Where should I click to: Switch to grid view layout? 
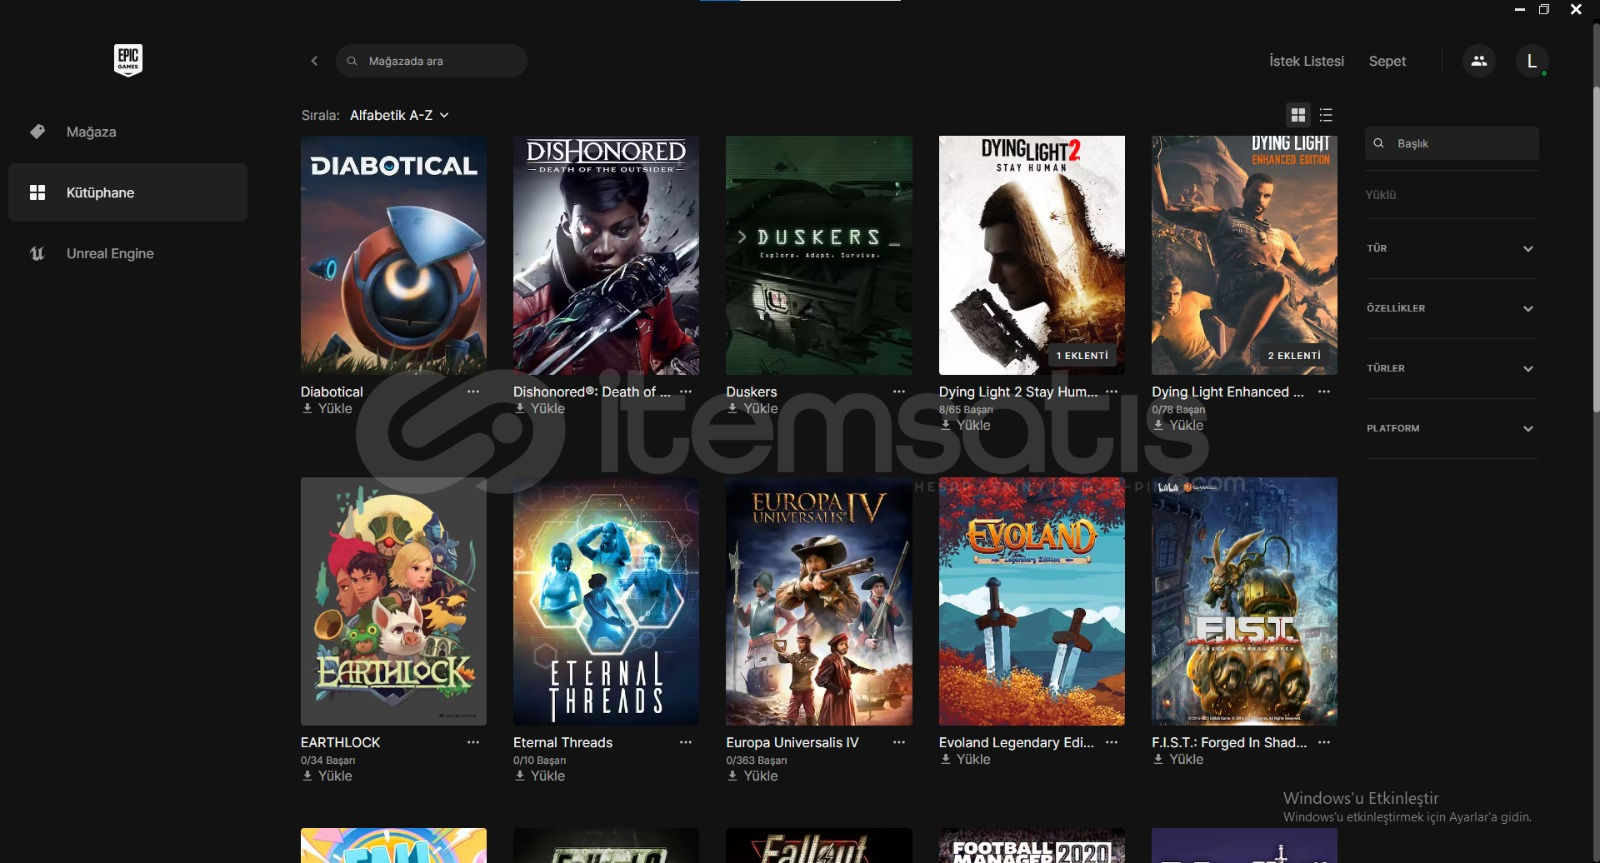[x=1298, y=115]
